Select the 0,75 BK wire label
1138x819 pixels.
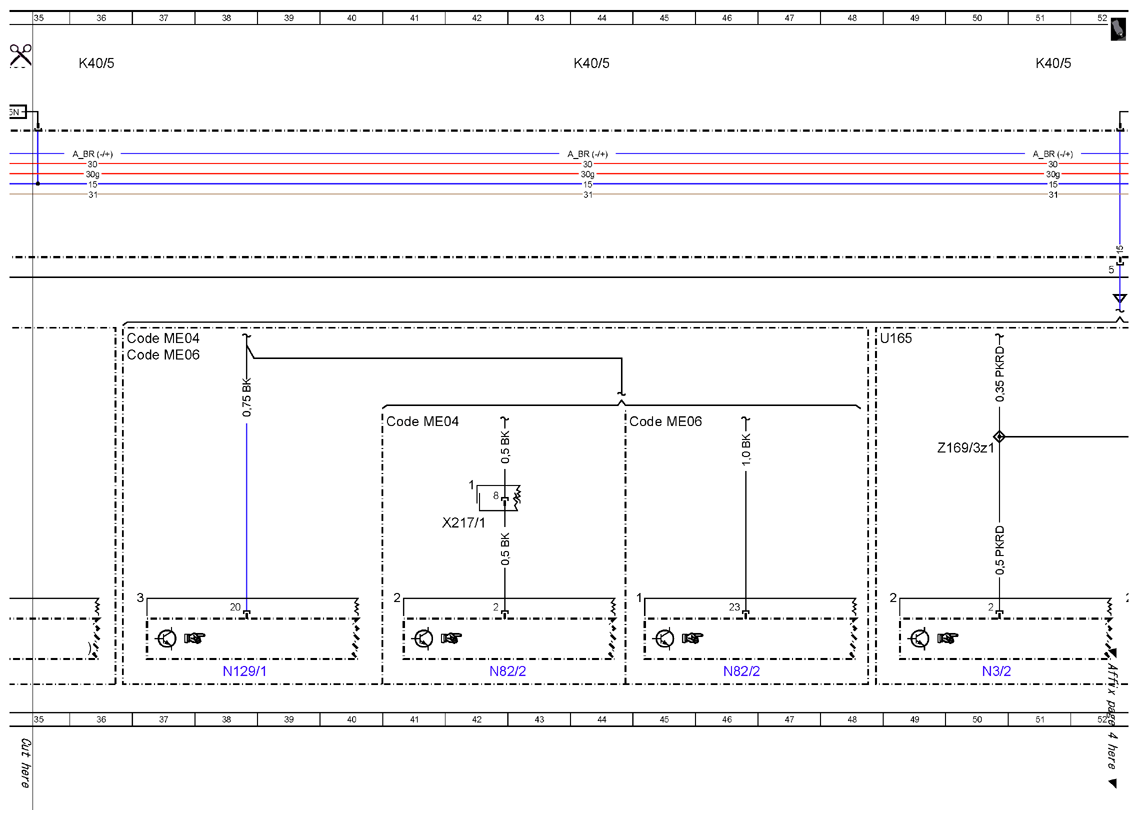(247, 397)
